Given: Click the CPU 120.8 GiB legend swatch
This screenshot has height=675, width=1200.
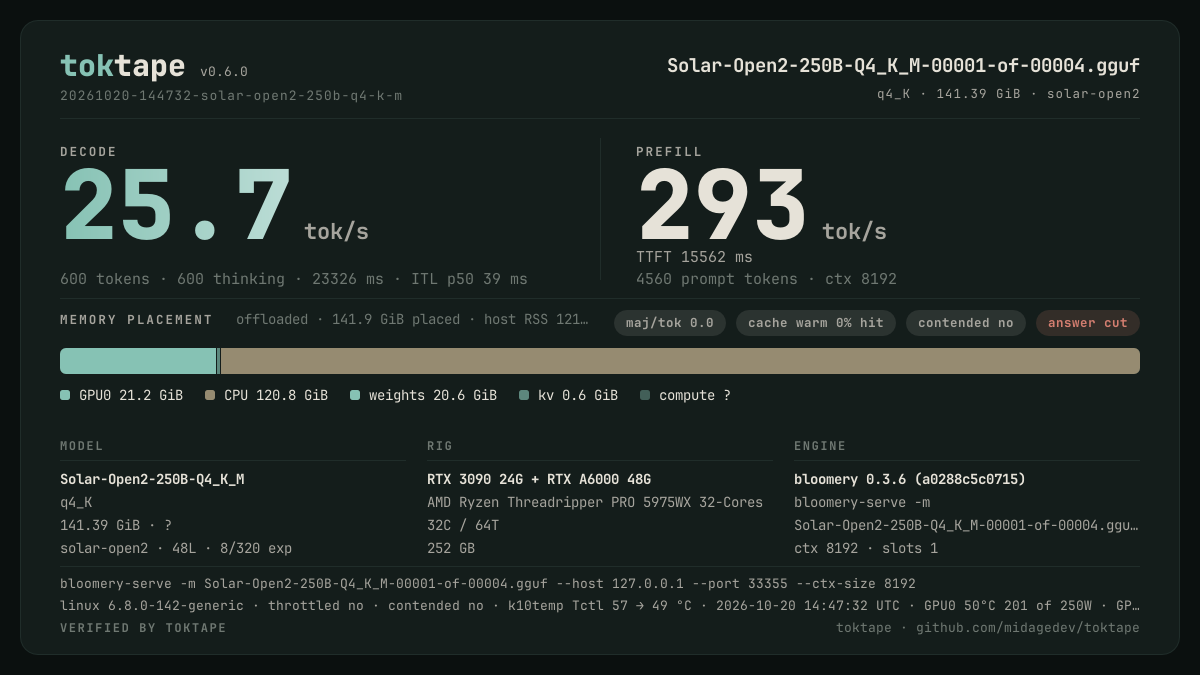Looking at the screenshot, I should (x=210, y=395).
